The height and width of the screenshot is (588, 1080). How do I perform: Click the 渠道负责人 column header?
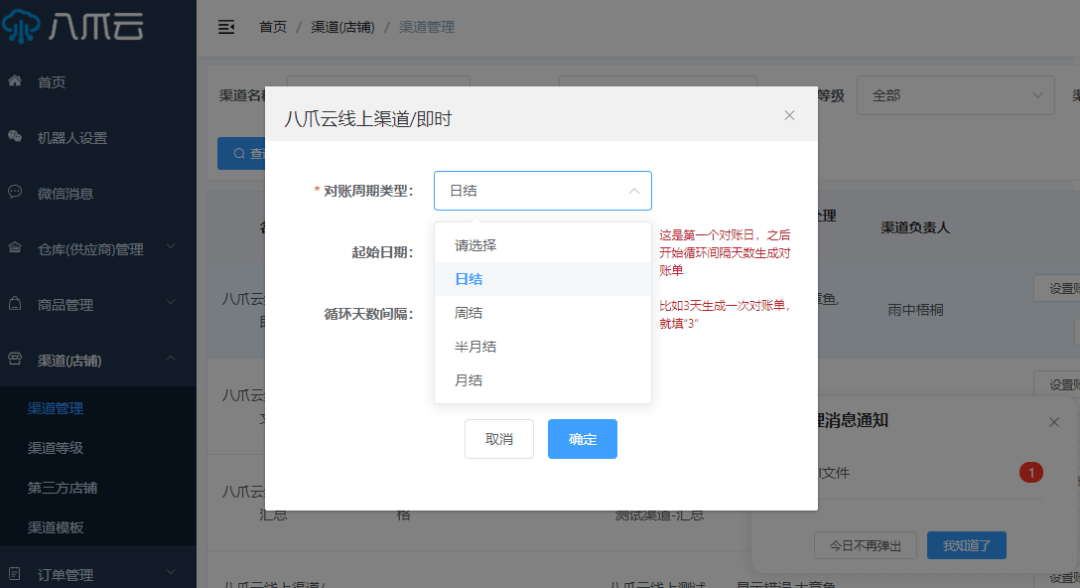point(915,228)
